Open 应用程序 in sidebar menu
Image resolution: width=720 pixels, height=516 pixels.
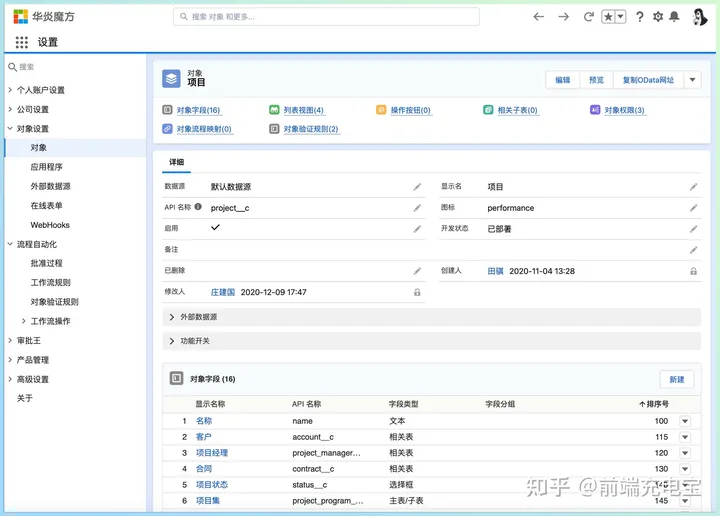click(46, 167)
